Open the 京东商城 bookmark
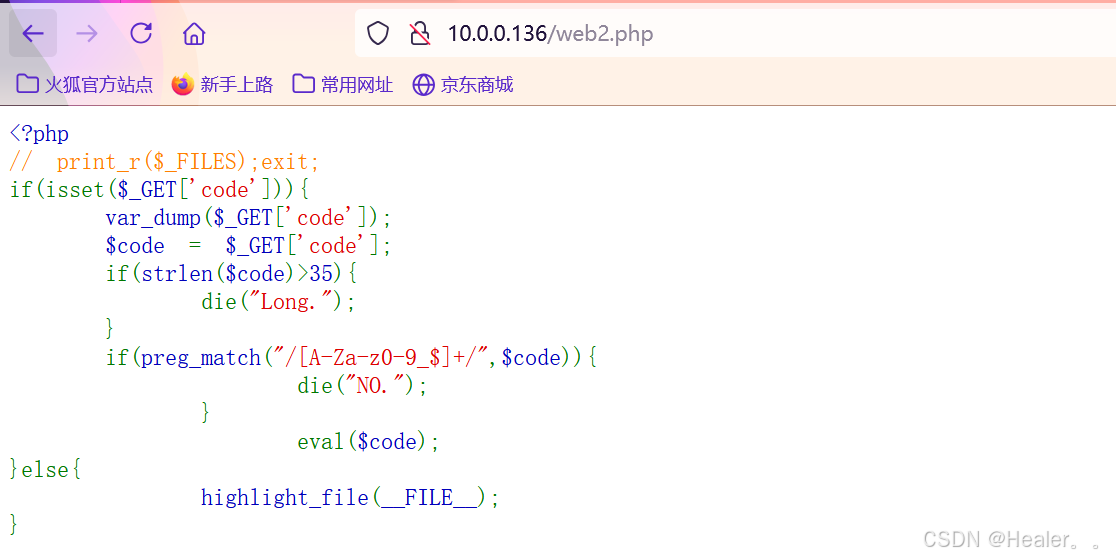Viewport: 1116px width, 559px height. 463,85
